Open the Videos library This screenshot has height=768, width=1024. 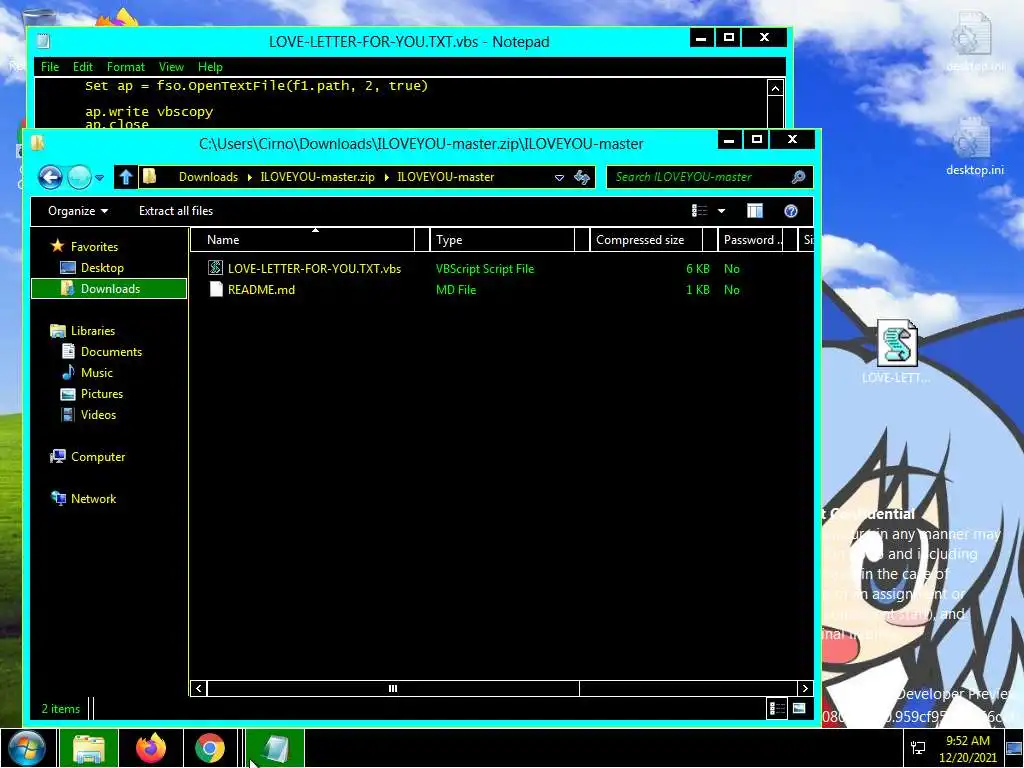98,415
